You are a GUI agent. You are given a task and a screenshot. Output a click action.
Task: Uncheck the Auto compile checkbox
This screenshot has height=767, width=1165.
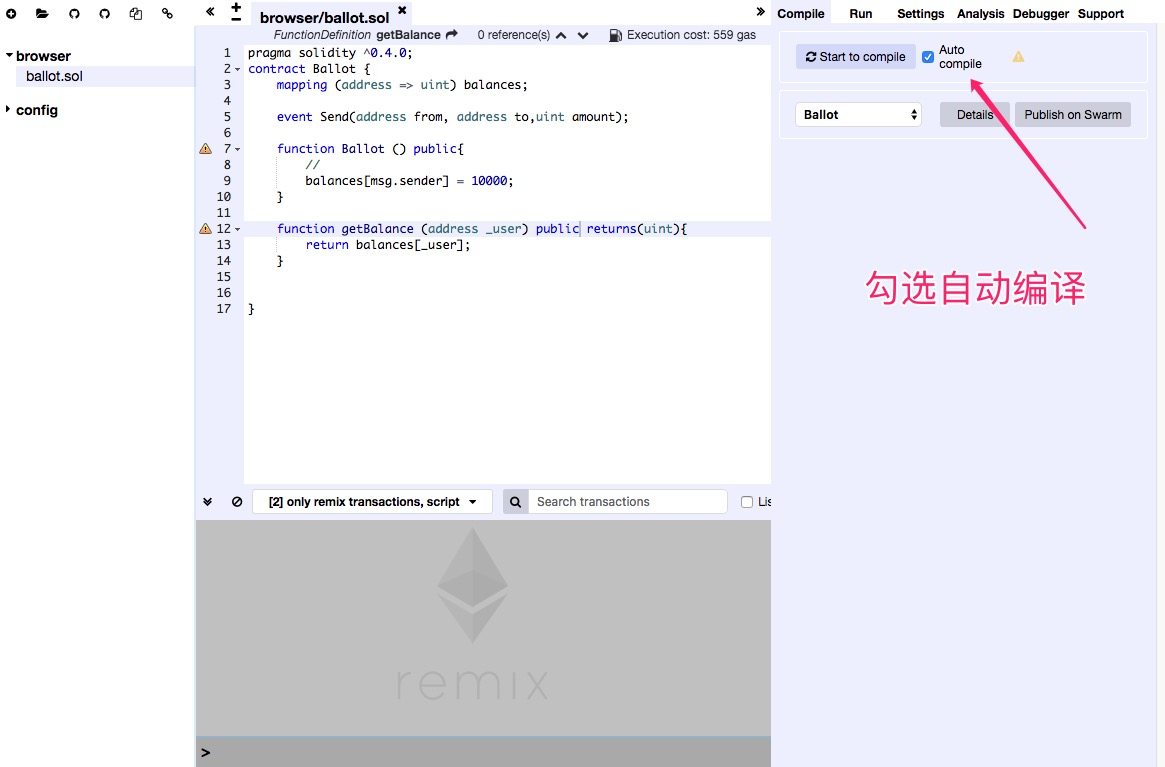point(928,56)
